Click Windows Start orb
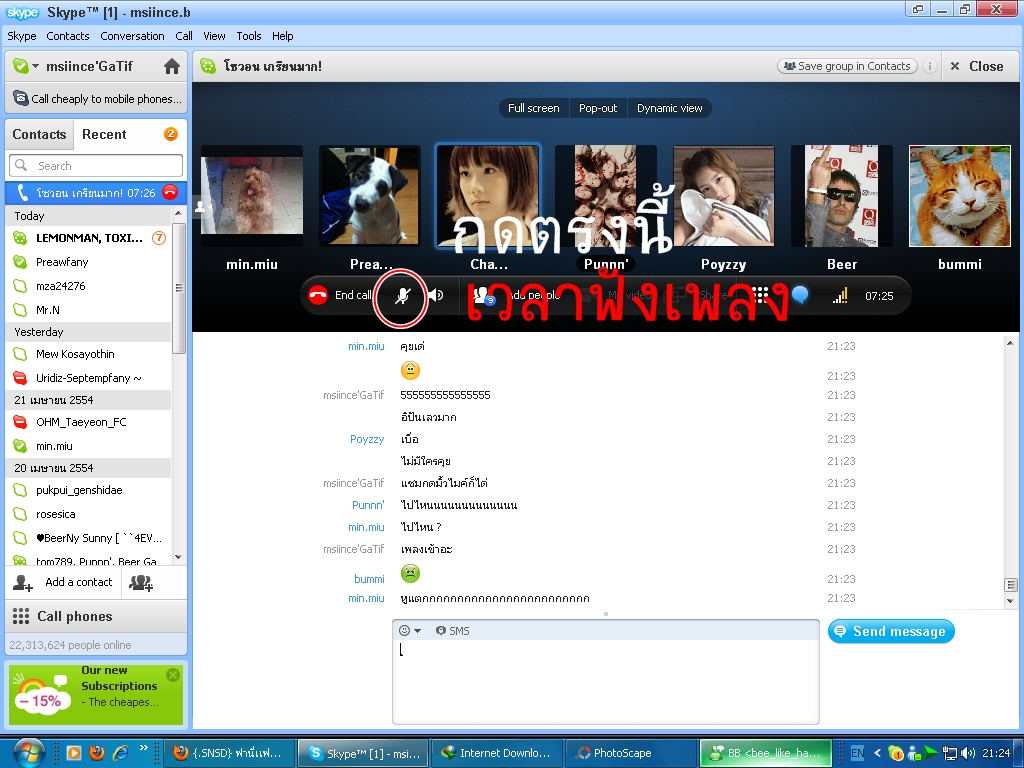Image resolution: width=1024 pixels, height=768 pixels. click(27, 752)
